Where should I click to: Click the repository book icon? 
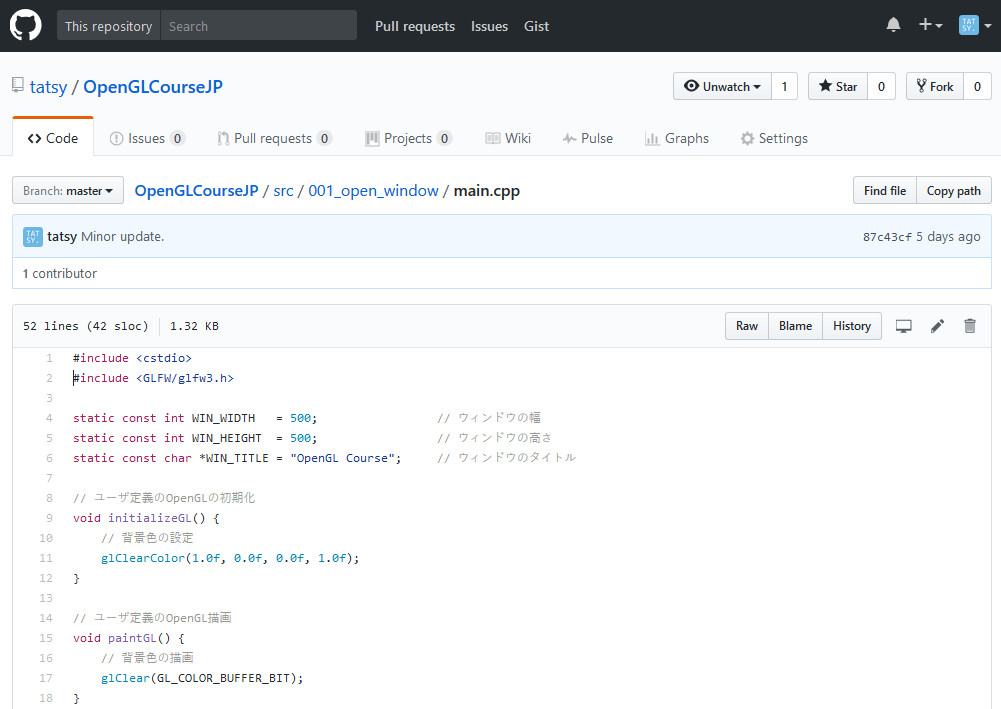pyautogui.click(x=18, y=86)
